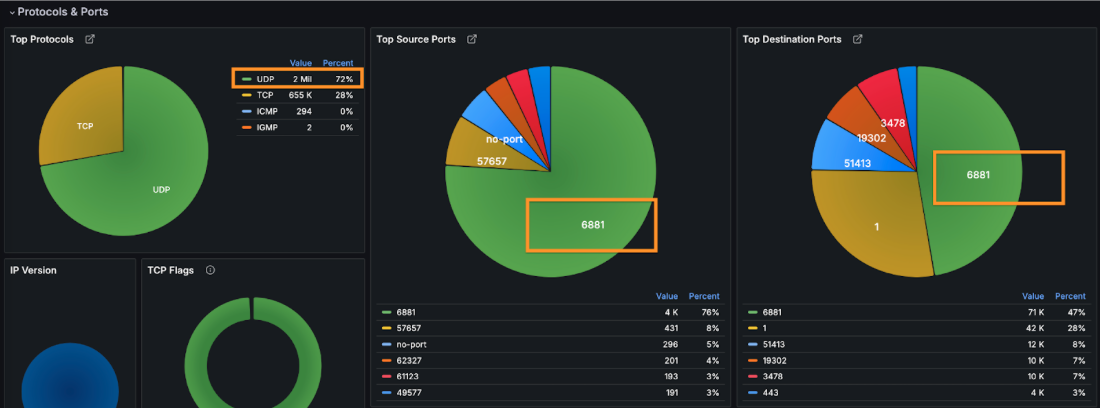Open the Top Protocols panel title menu
1101x408 pixels.
point(41,40)
